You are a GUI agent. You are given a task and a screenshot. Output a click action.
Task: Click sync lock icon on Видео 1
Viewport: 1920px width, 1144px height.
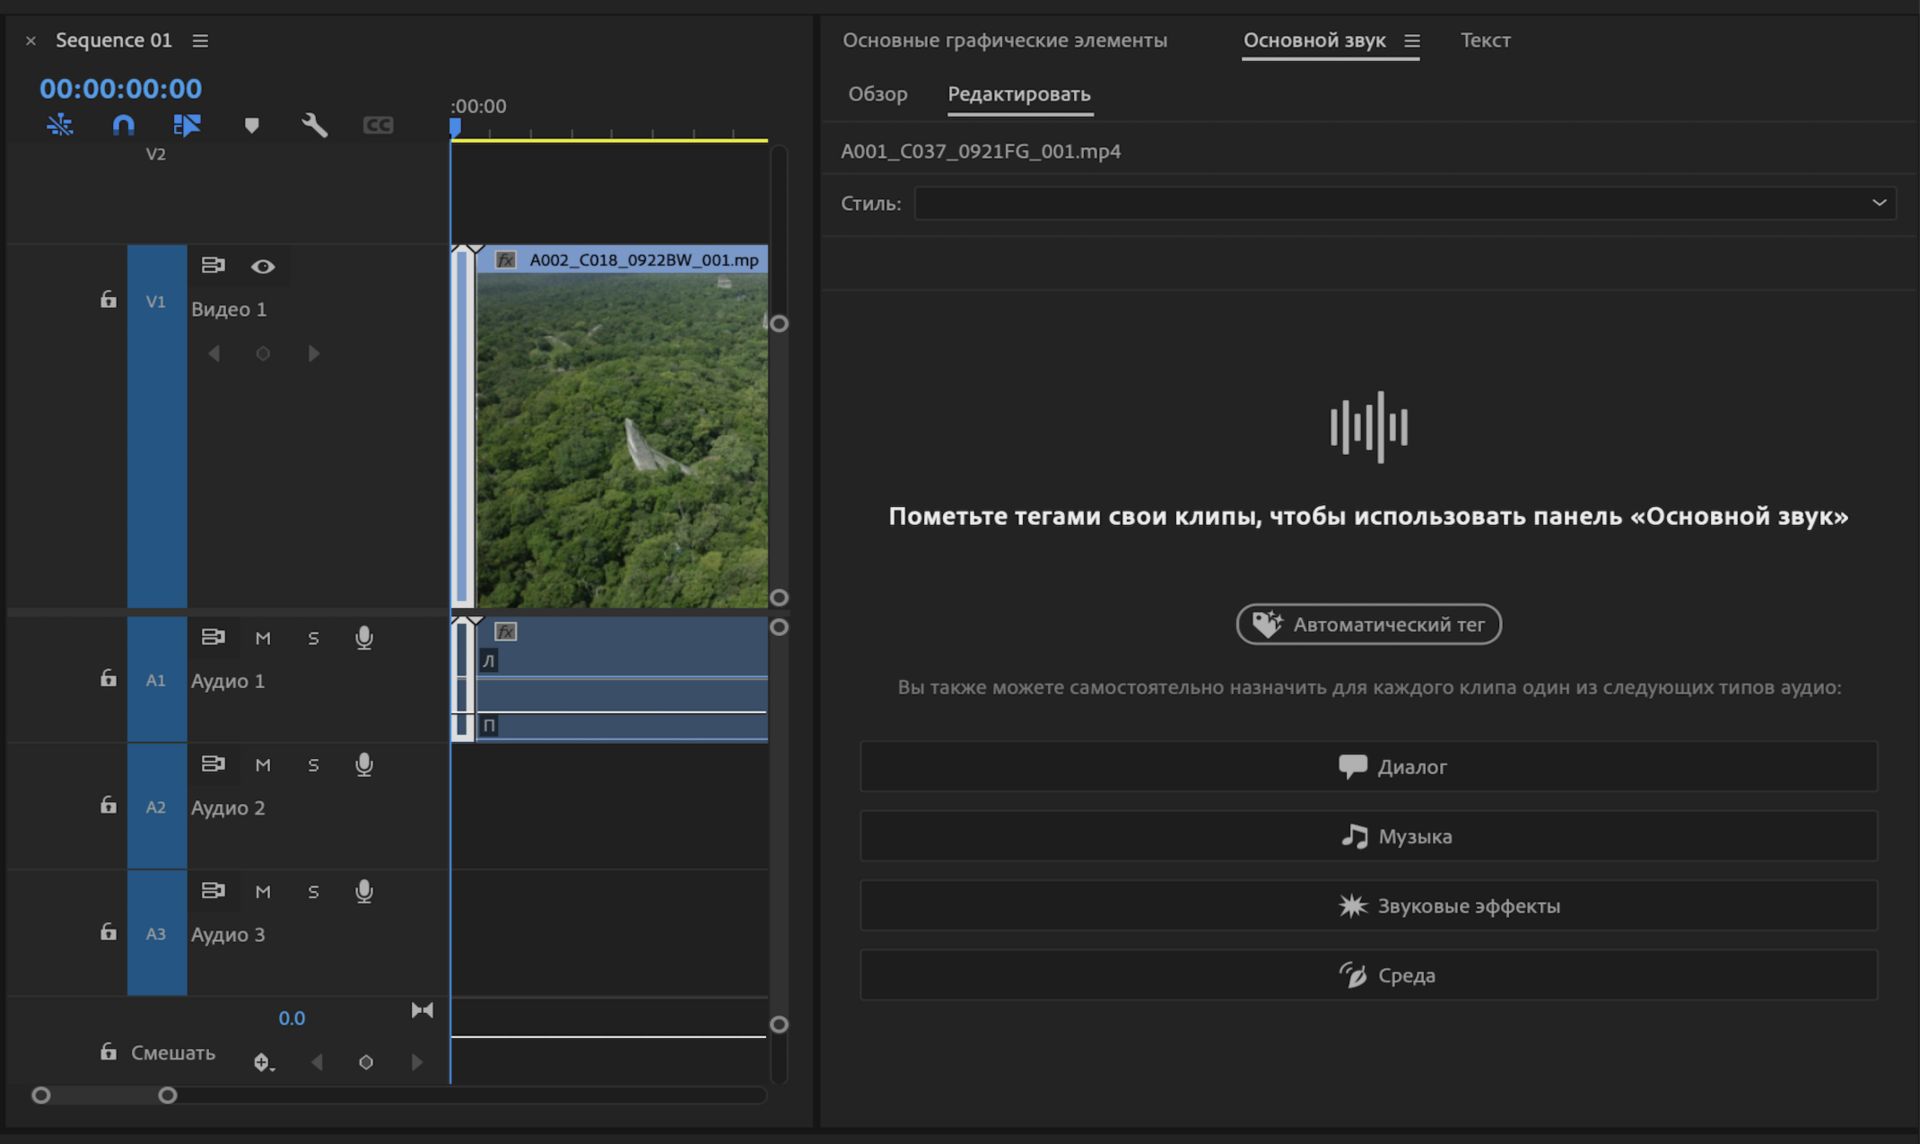(213, 265)
